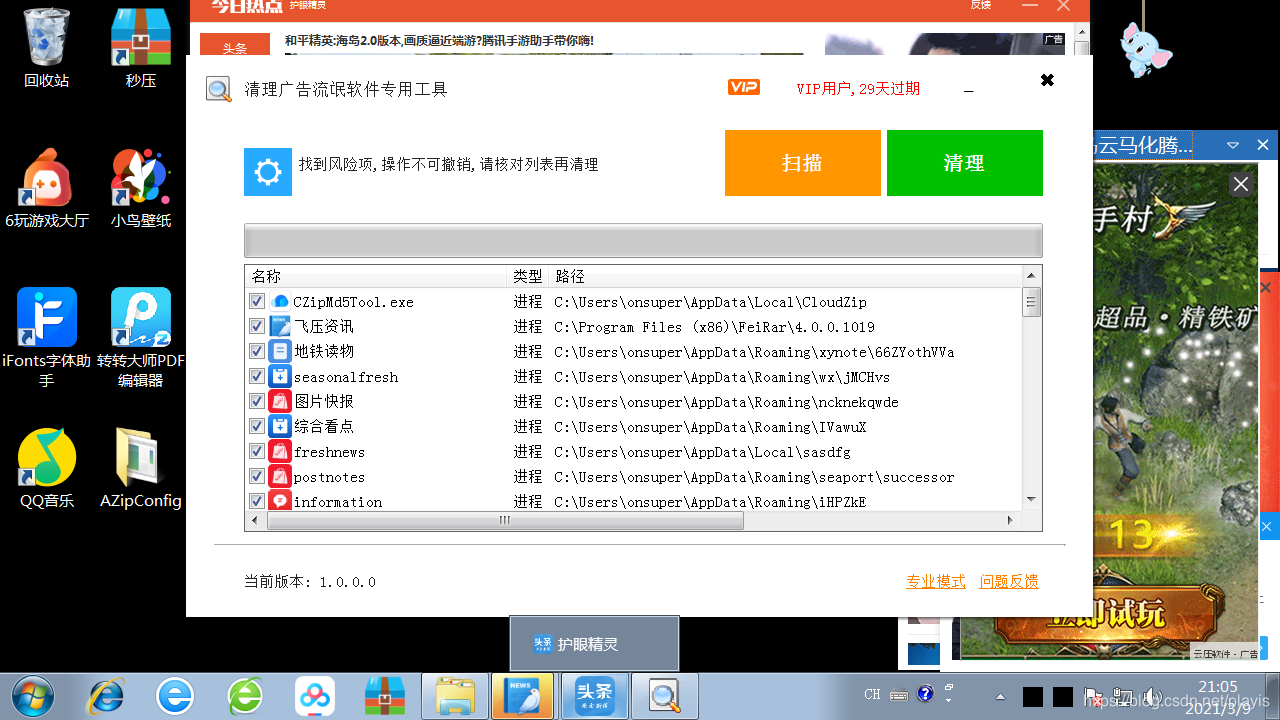Viewport: 1280px width, 720px height.
Task: Switch to the magnifier cleaner taskbar app
Action: pyautogui.click(x=664, y=696)
